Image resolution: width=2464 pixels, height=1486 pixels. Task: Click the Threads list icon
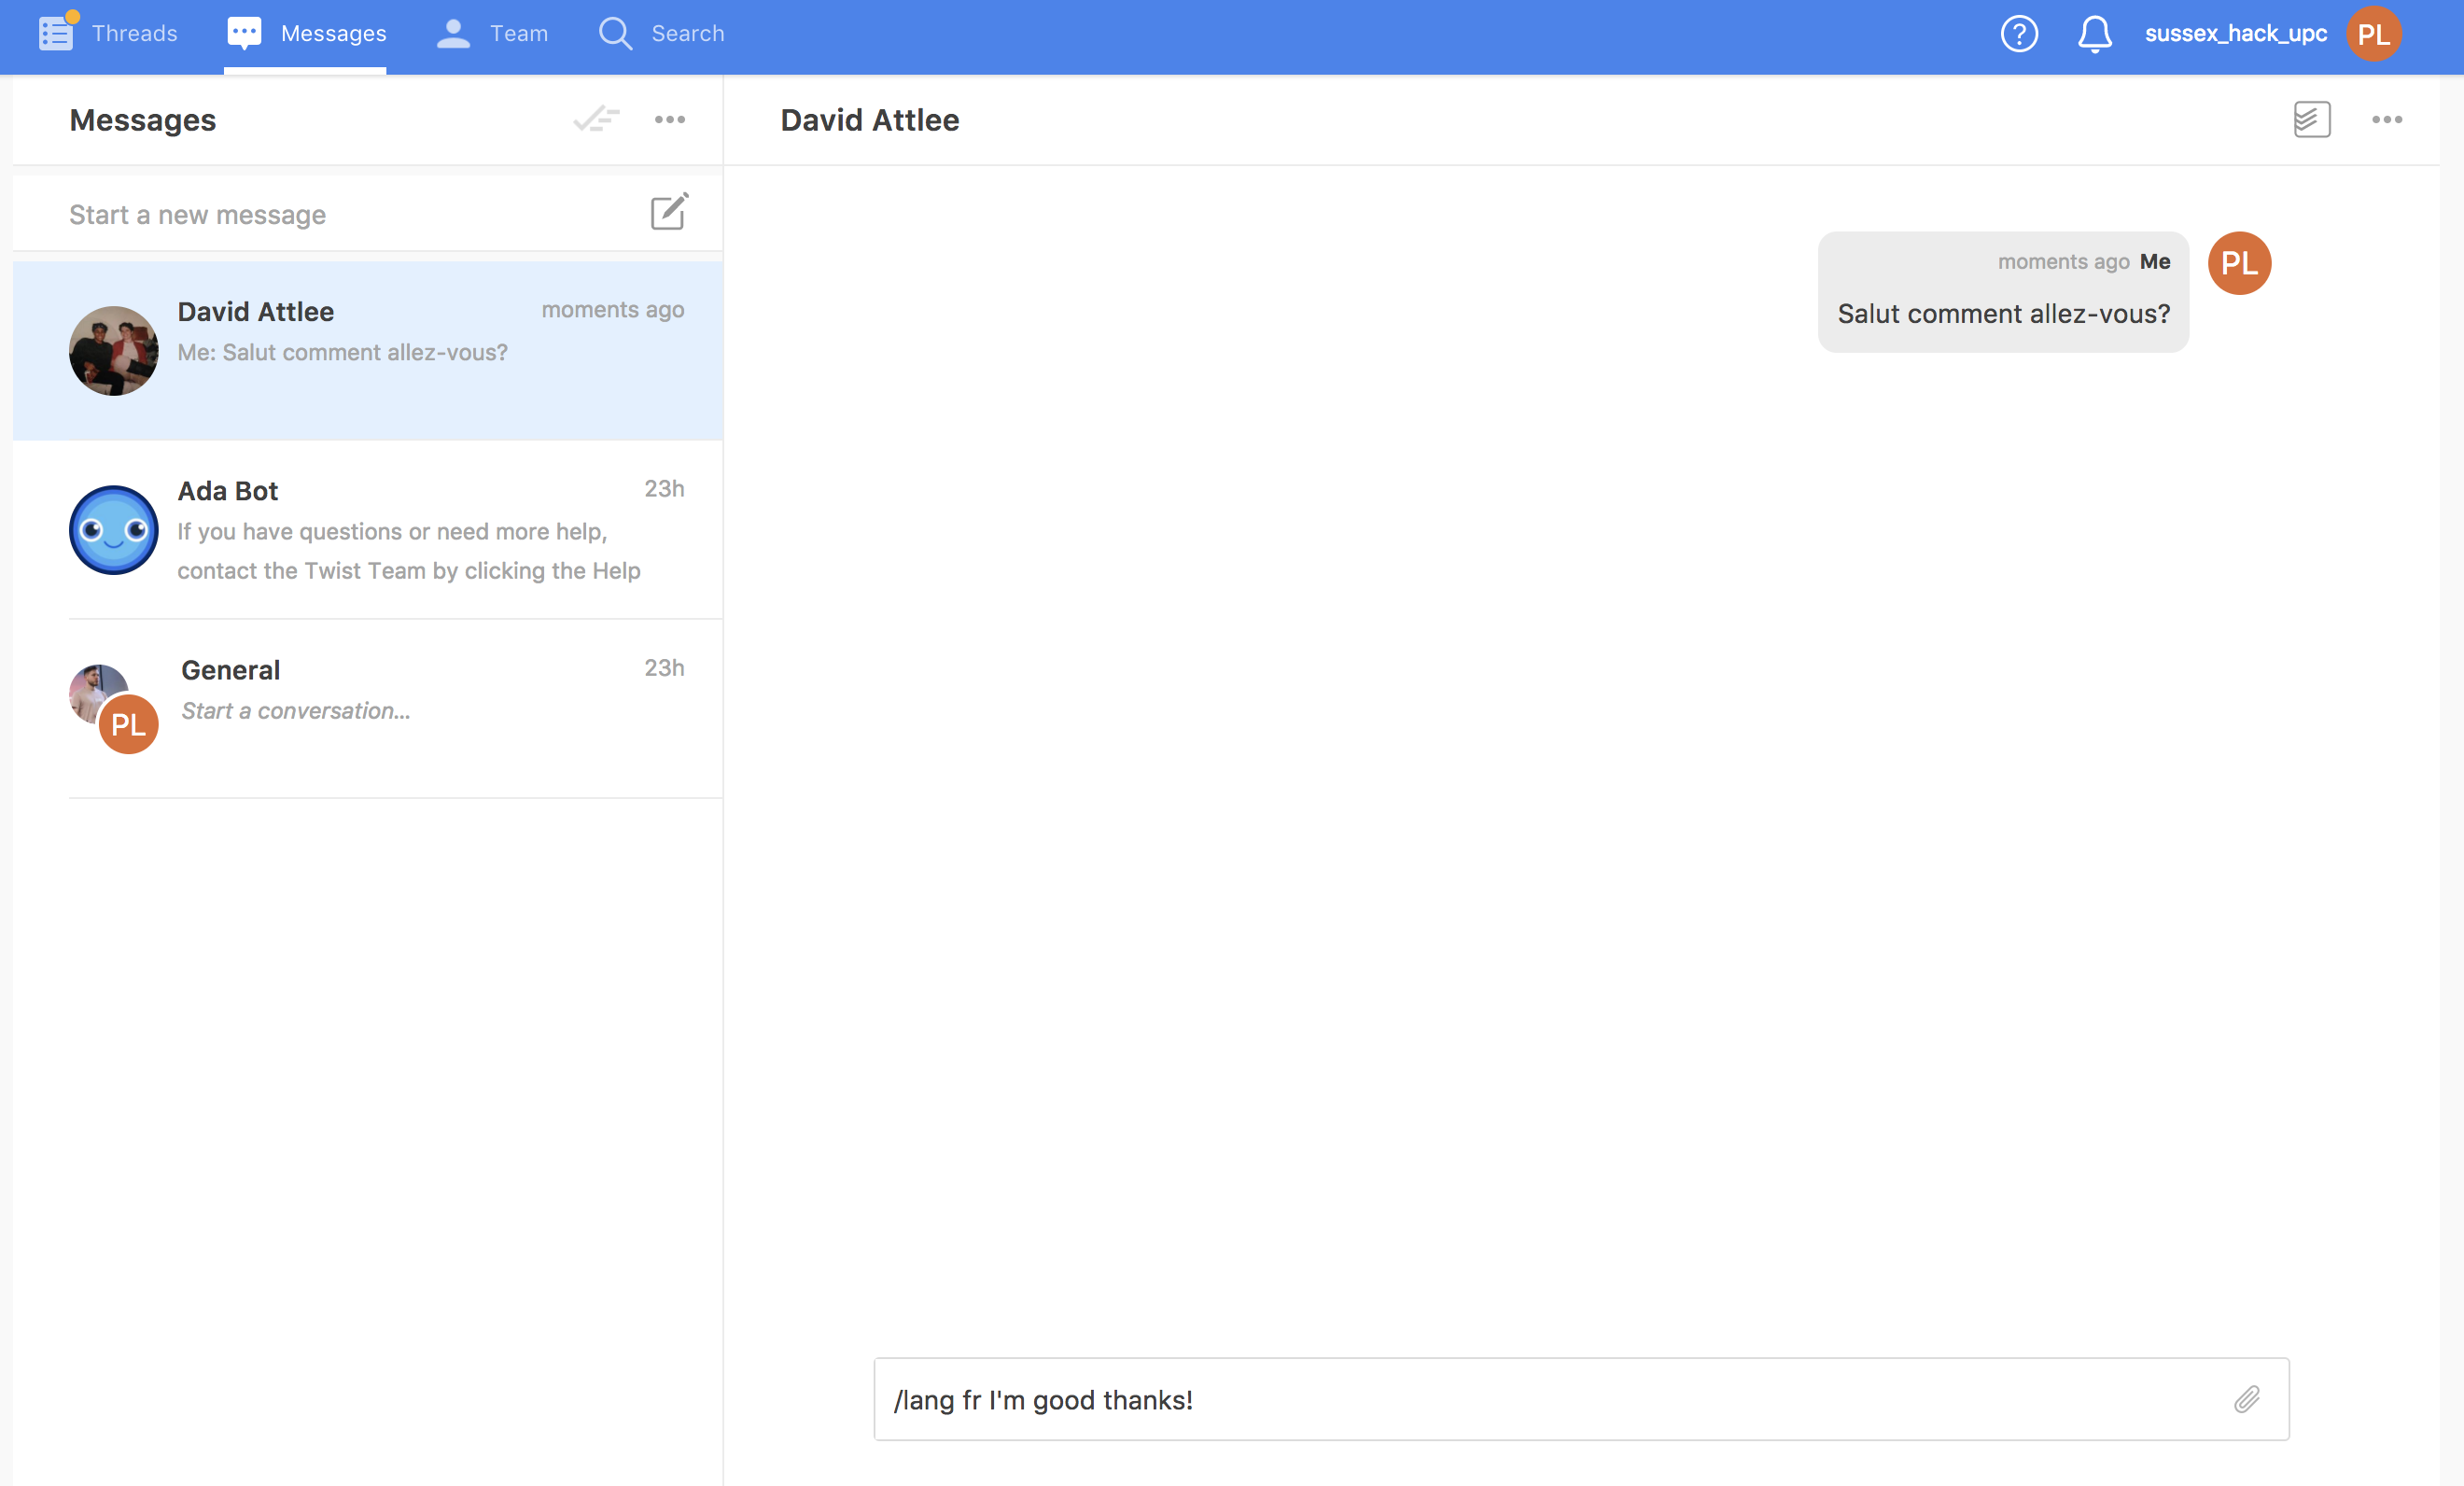[56, 34]
